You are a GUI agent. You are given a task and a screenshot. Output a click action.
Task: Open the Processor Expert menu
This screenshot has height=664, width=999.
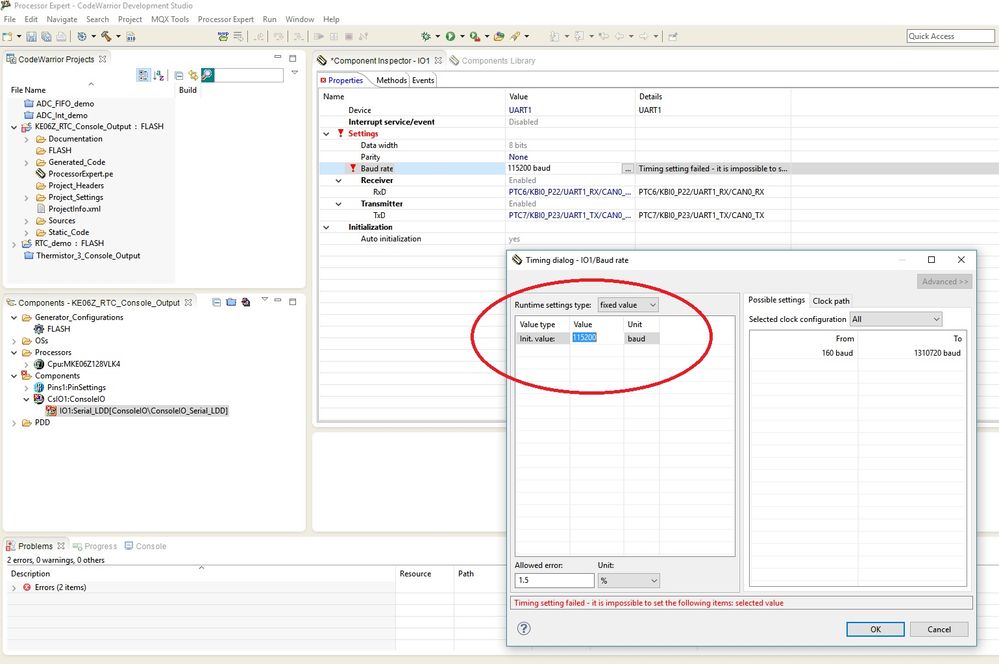(226, 19)
